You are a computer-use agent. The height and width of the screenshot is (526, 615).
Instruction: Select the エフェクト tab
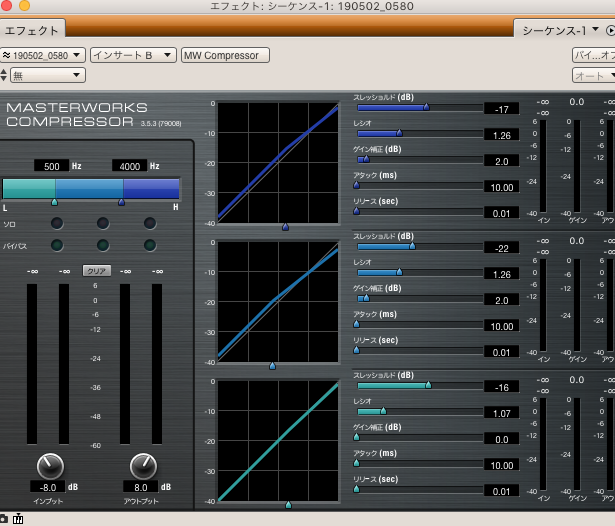[32, 30]
